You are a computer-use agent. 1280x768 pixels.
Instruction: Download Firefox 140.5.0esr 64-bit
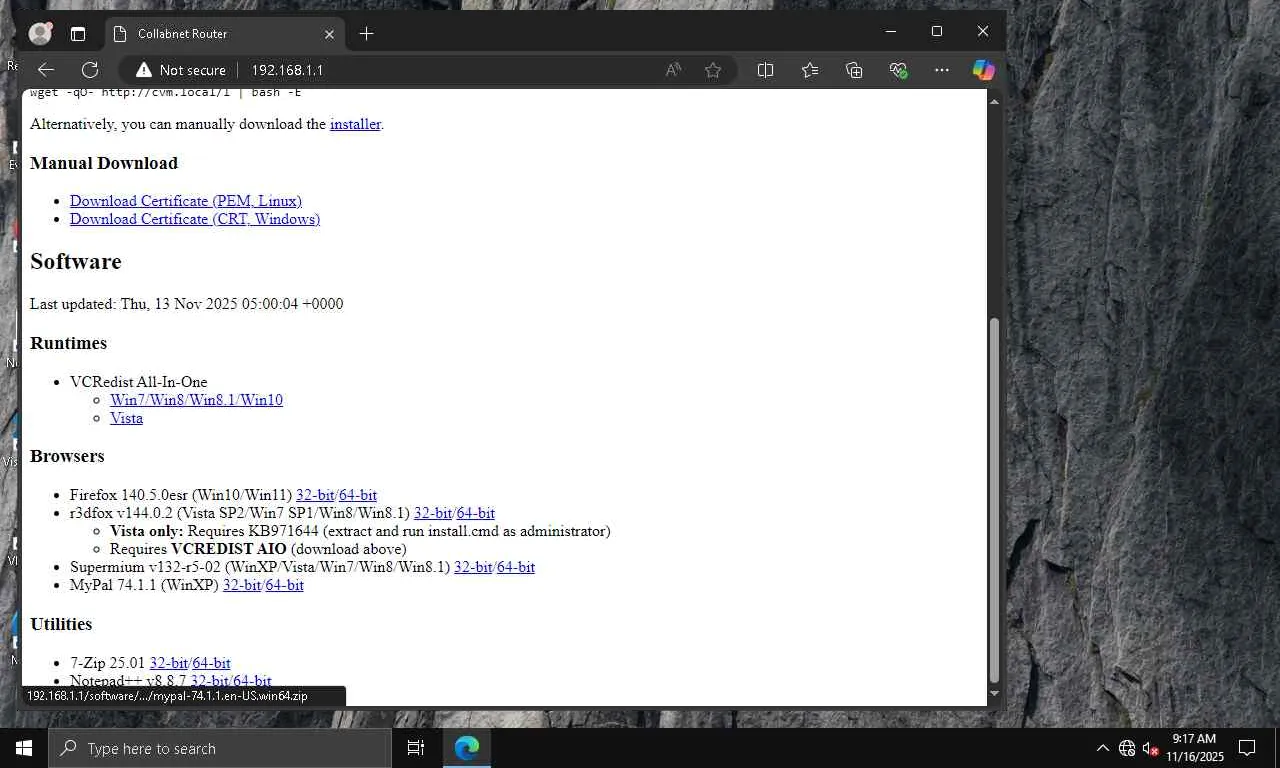pyautogui.click(x=358, y=495)
